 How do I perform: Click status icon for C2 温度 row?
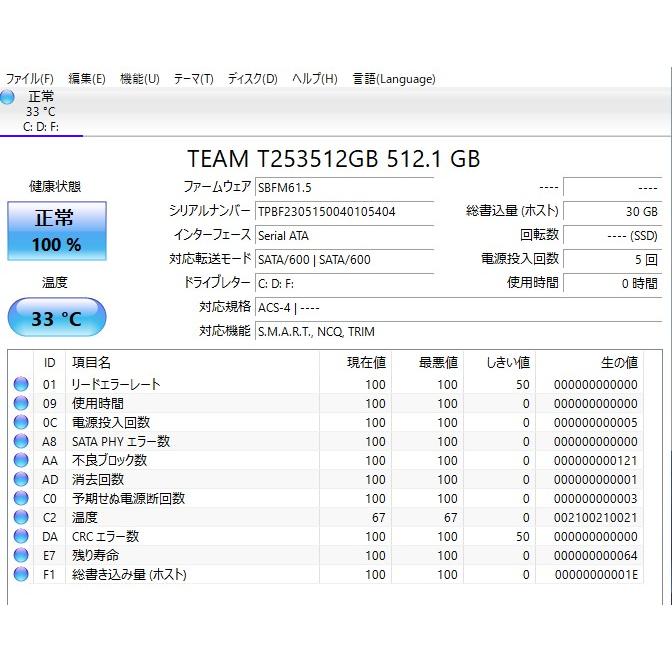click(x=21, y=518)
